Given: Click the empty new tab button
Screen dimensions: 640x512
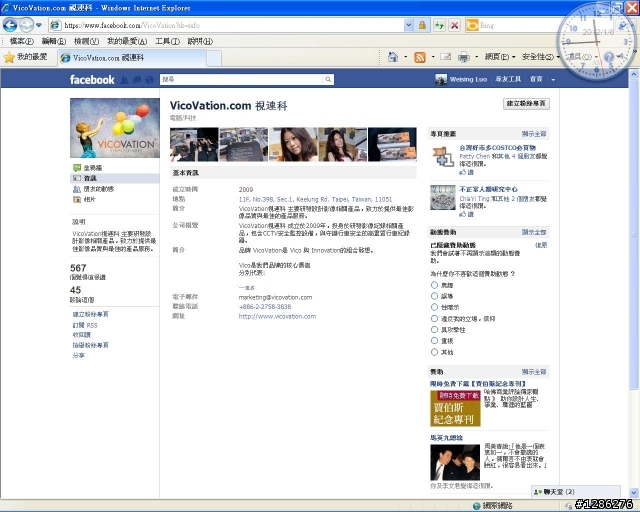Looking at the screenshot, I should (214, 58).
